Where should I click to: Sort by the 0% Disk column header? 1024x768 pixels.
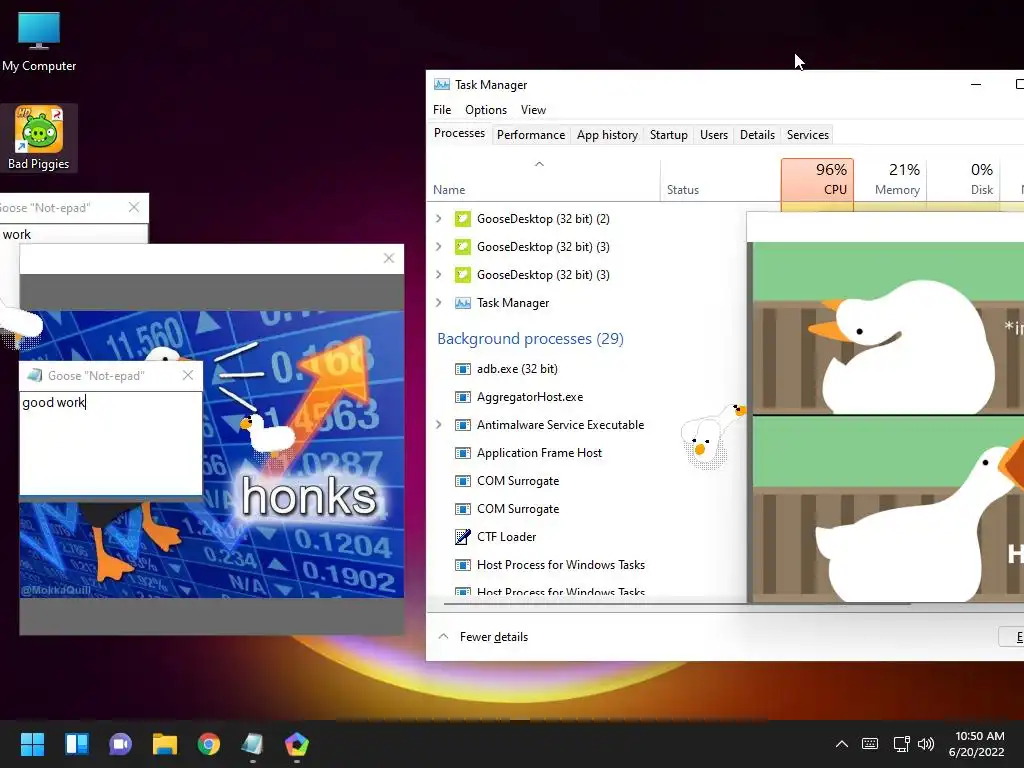click(963, 180)
